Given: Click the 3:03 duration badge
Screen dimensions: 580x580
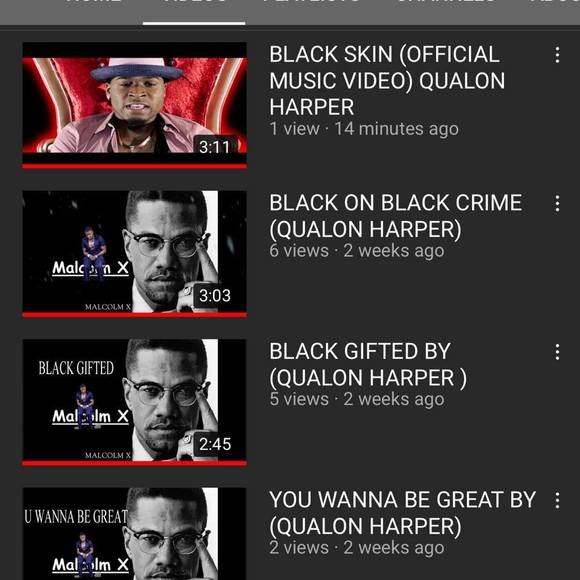Looking at the screenshot, I should [x=215, y=295].
